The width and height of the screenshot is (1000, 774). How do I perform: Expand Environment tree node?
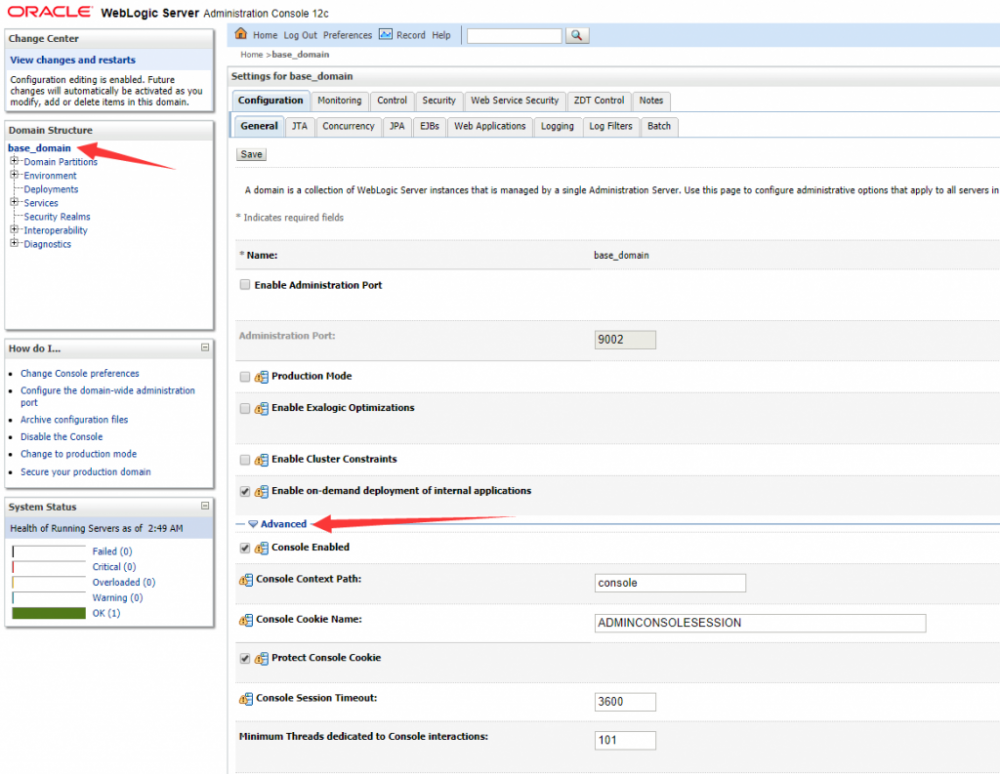14,175
